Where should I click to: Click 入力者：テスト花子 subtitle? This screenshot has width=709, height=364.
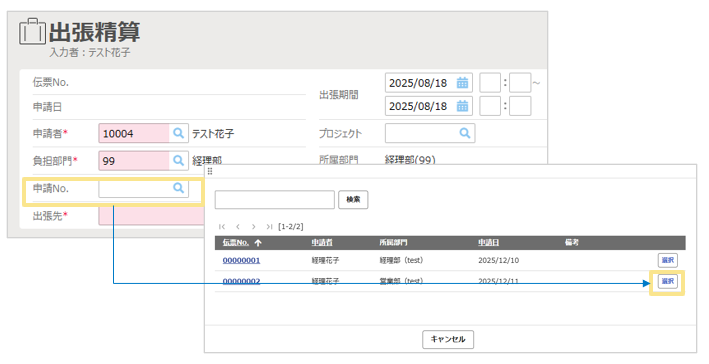(x=90, y=52)
